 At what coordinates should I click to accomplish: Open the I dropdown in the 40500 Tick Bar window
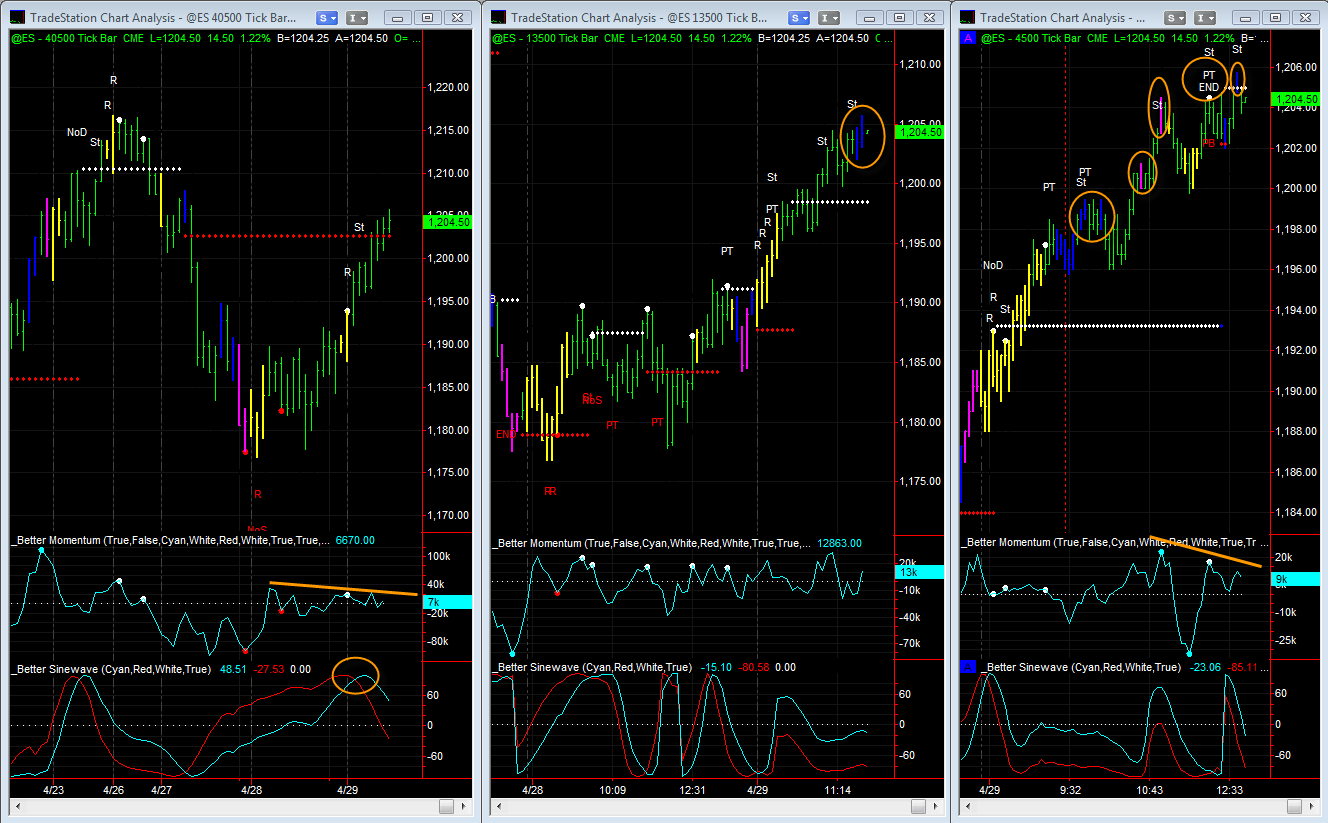(x=357, y=18)
